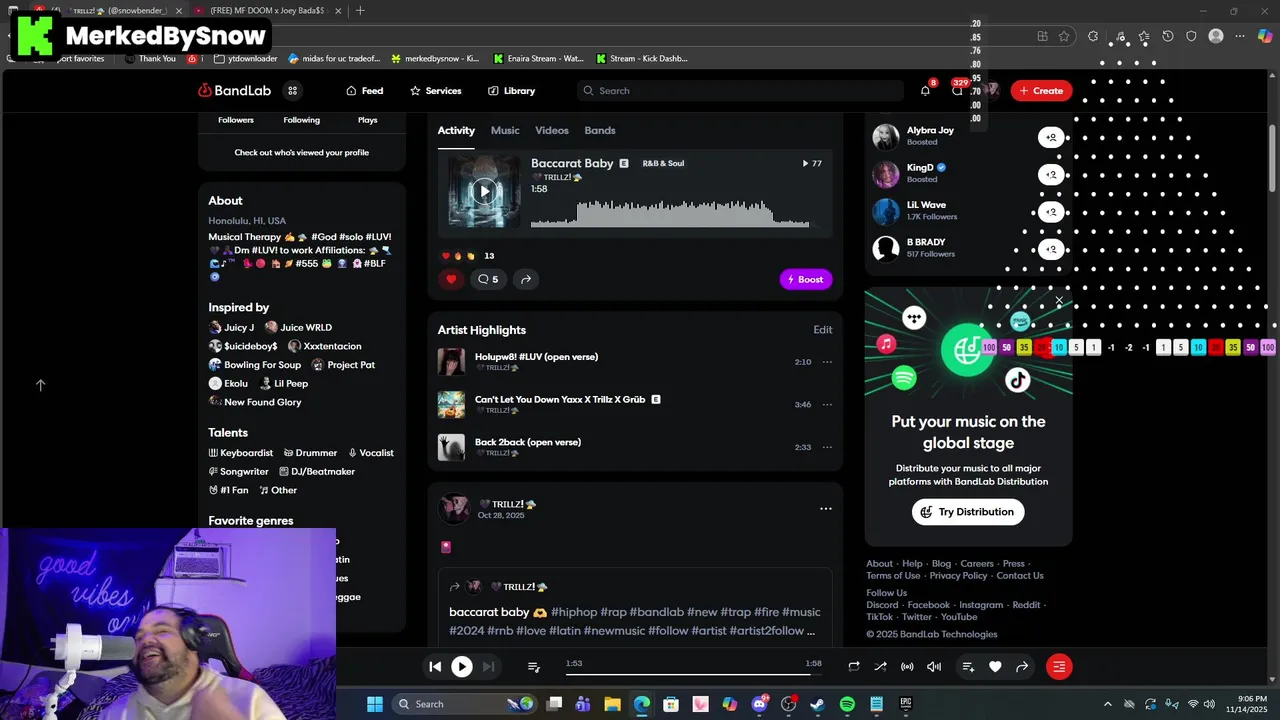
Task: Open Check out who's viewed your profile
Action: (x=301, y=153)
